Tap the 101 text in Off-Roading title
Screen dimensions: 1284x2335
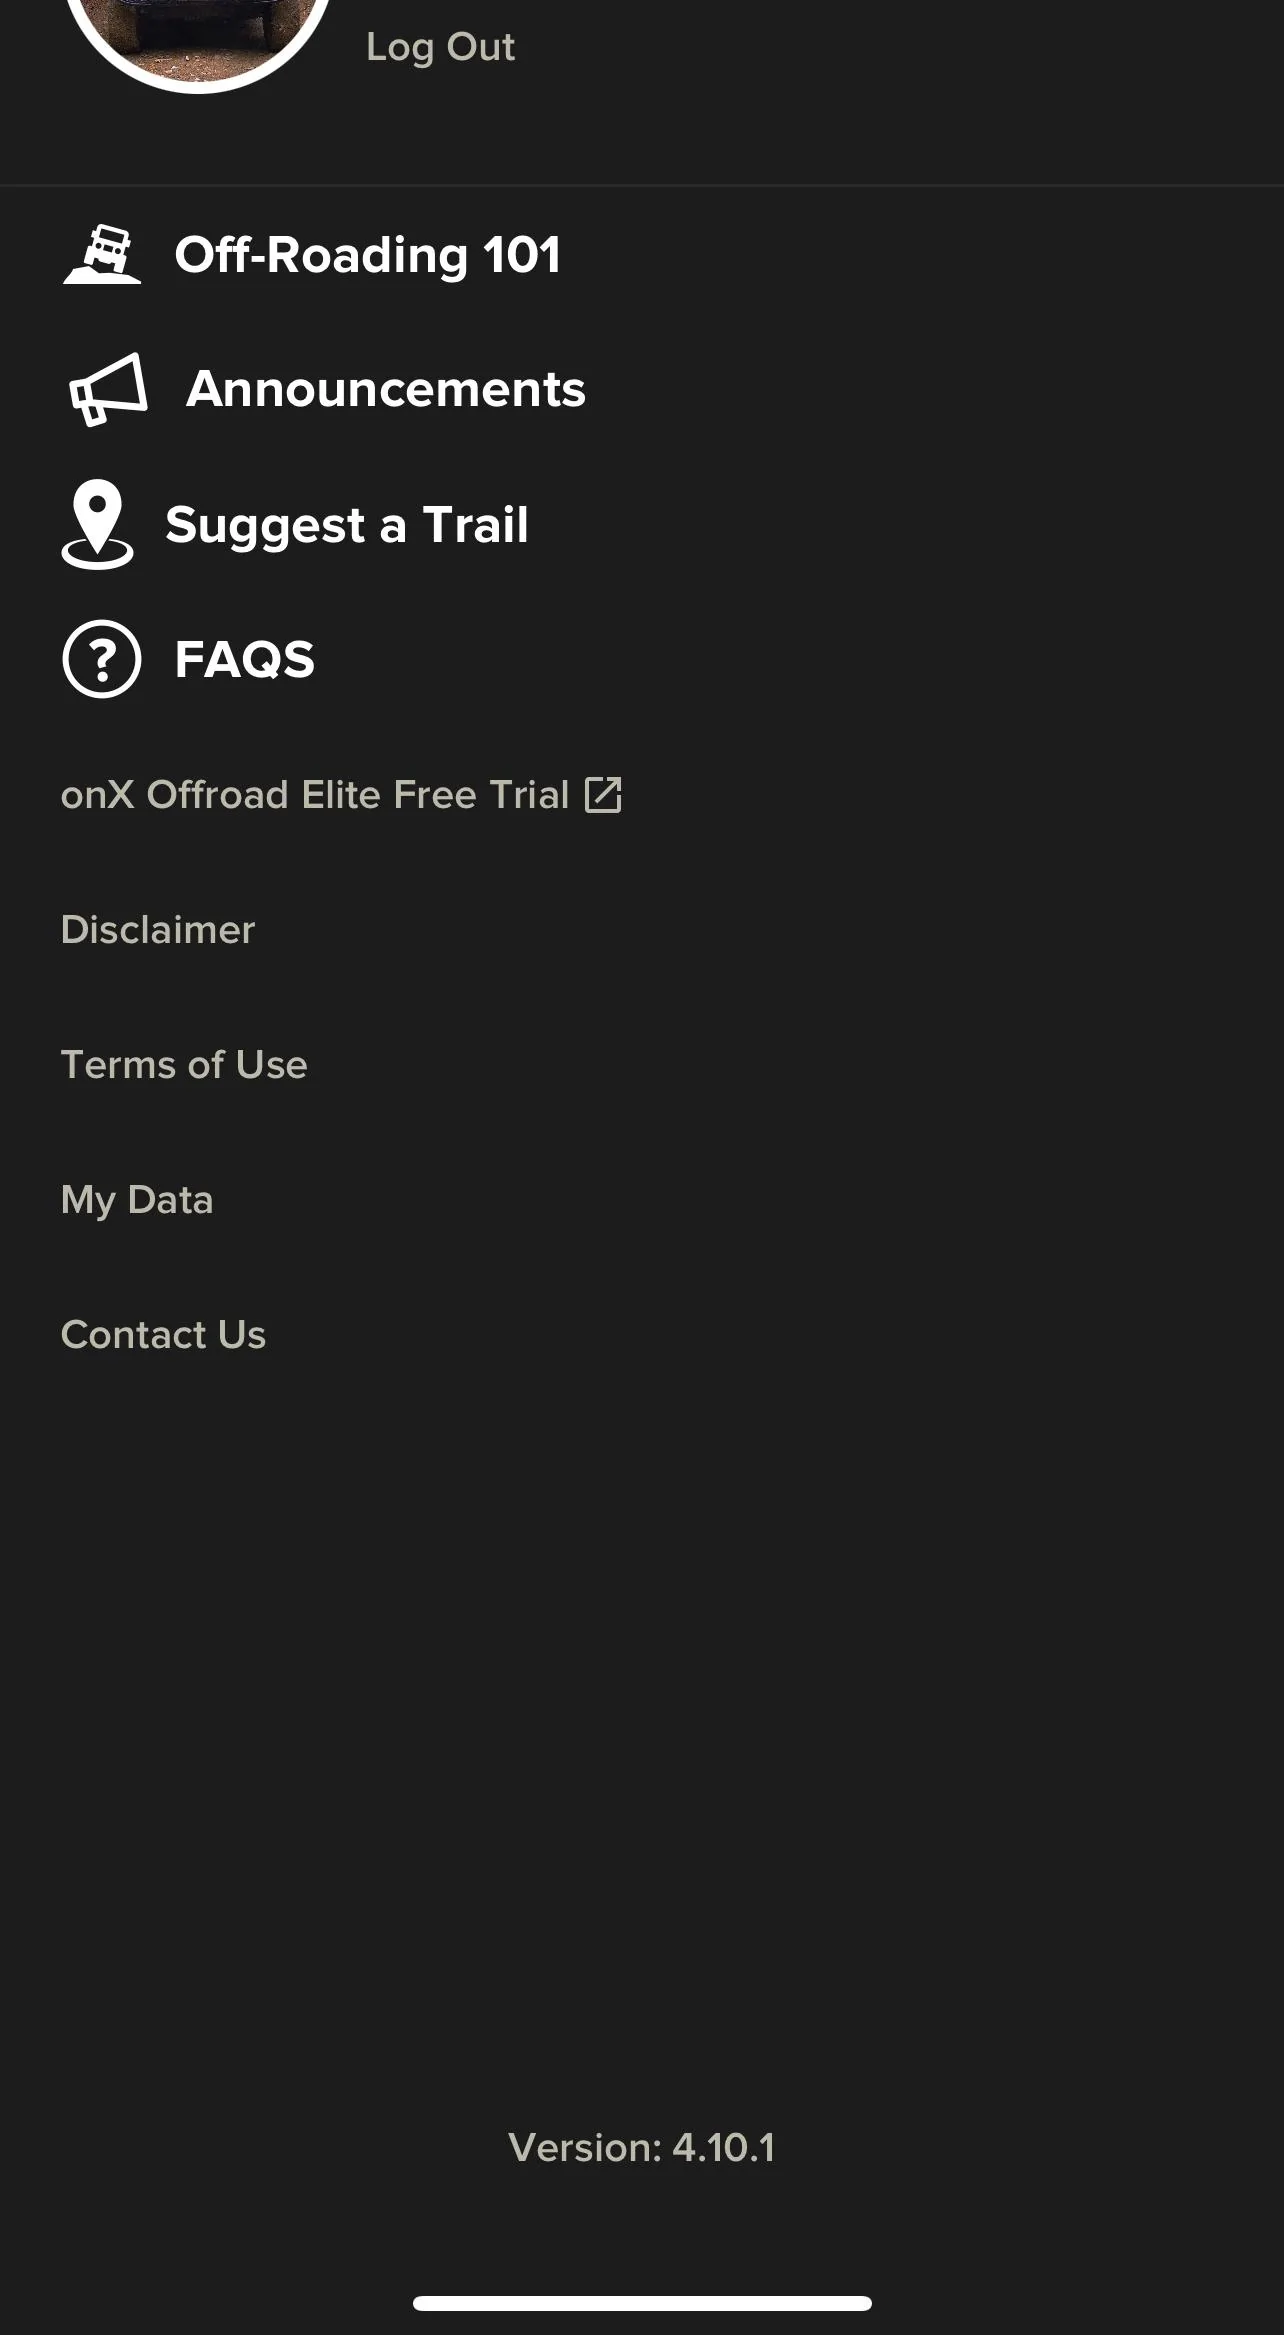(x=522, y=255)
